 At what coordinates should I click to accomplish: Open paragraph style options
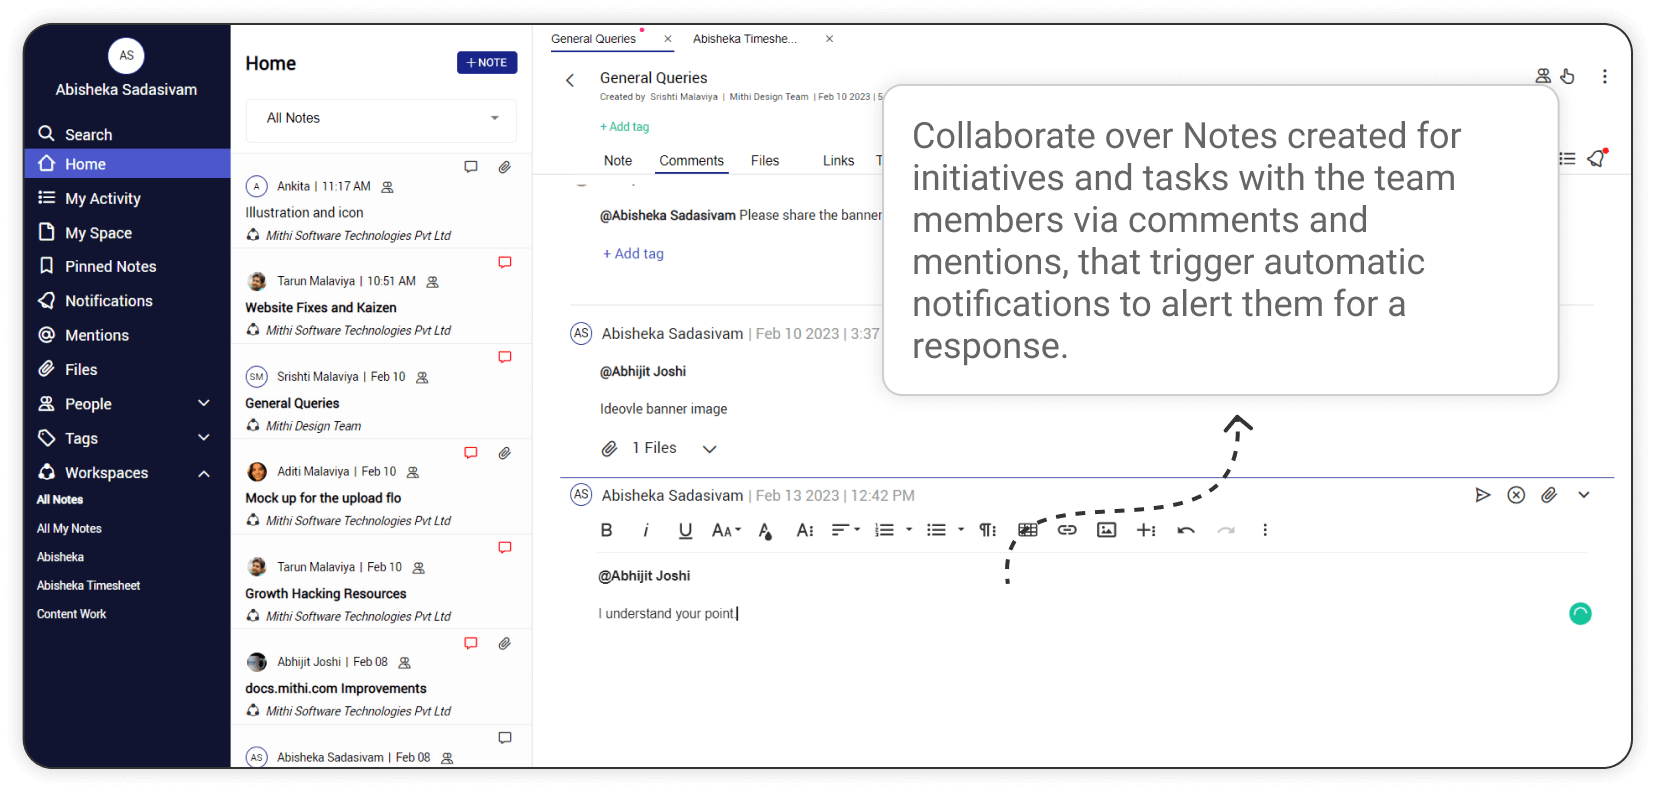click(x=987, y=530)
